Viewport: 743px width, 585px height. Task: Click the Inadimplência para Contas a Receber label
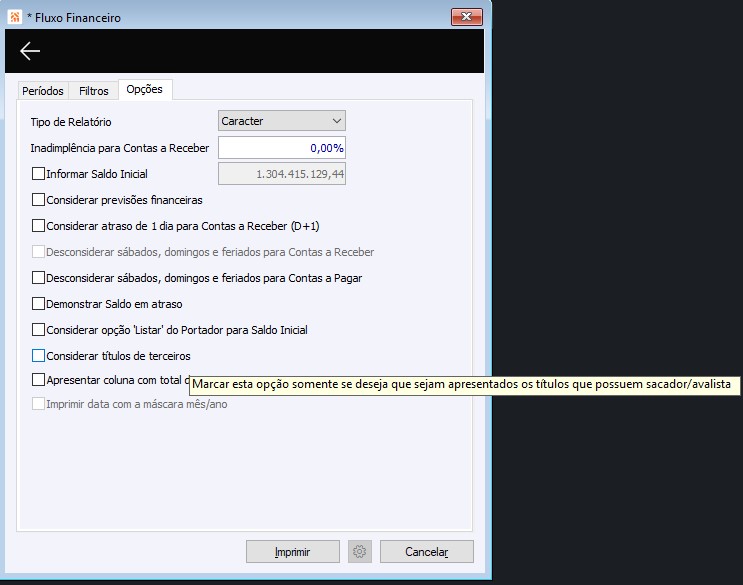point(119,148)
